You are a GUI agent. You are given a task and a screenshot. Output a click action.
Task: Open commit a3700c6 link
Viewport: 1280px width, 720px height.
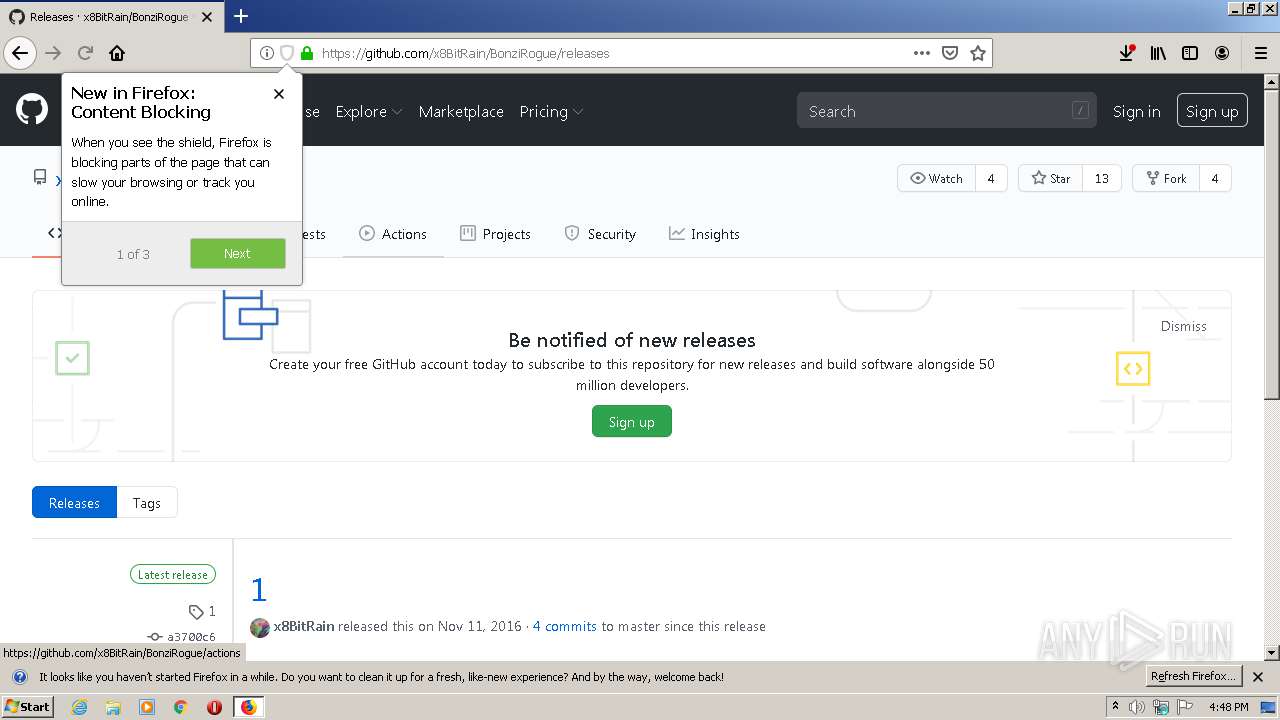point(182,637)
